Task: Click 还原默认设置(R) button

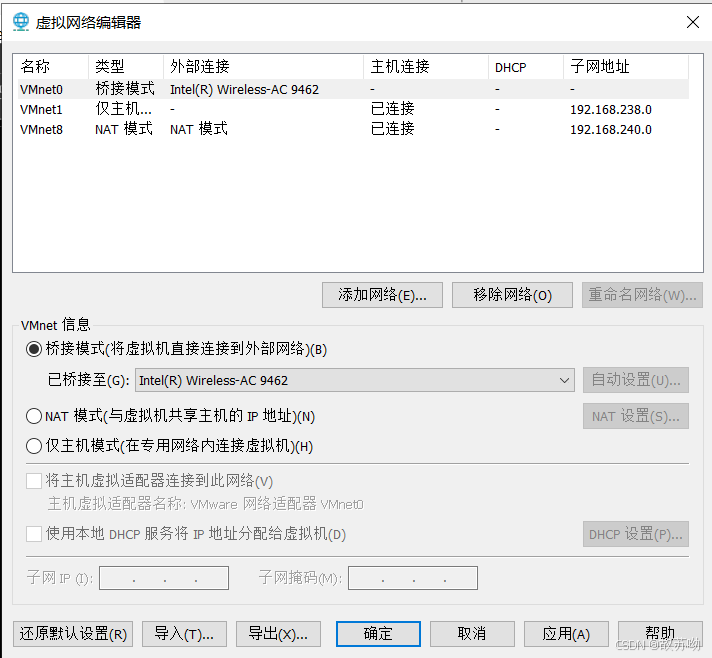Action: click(x=73, y=634)
